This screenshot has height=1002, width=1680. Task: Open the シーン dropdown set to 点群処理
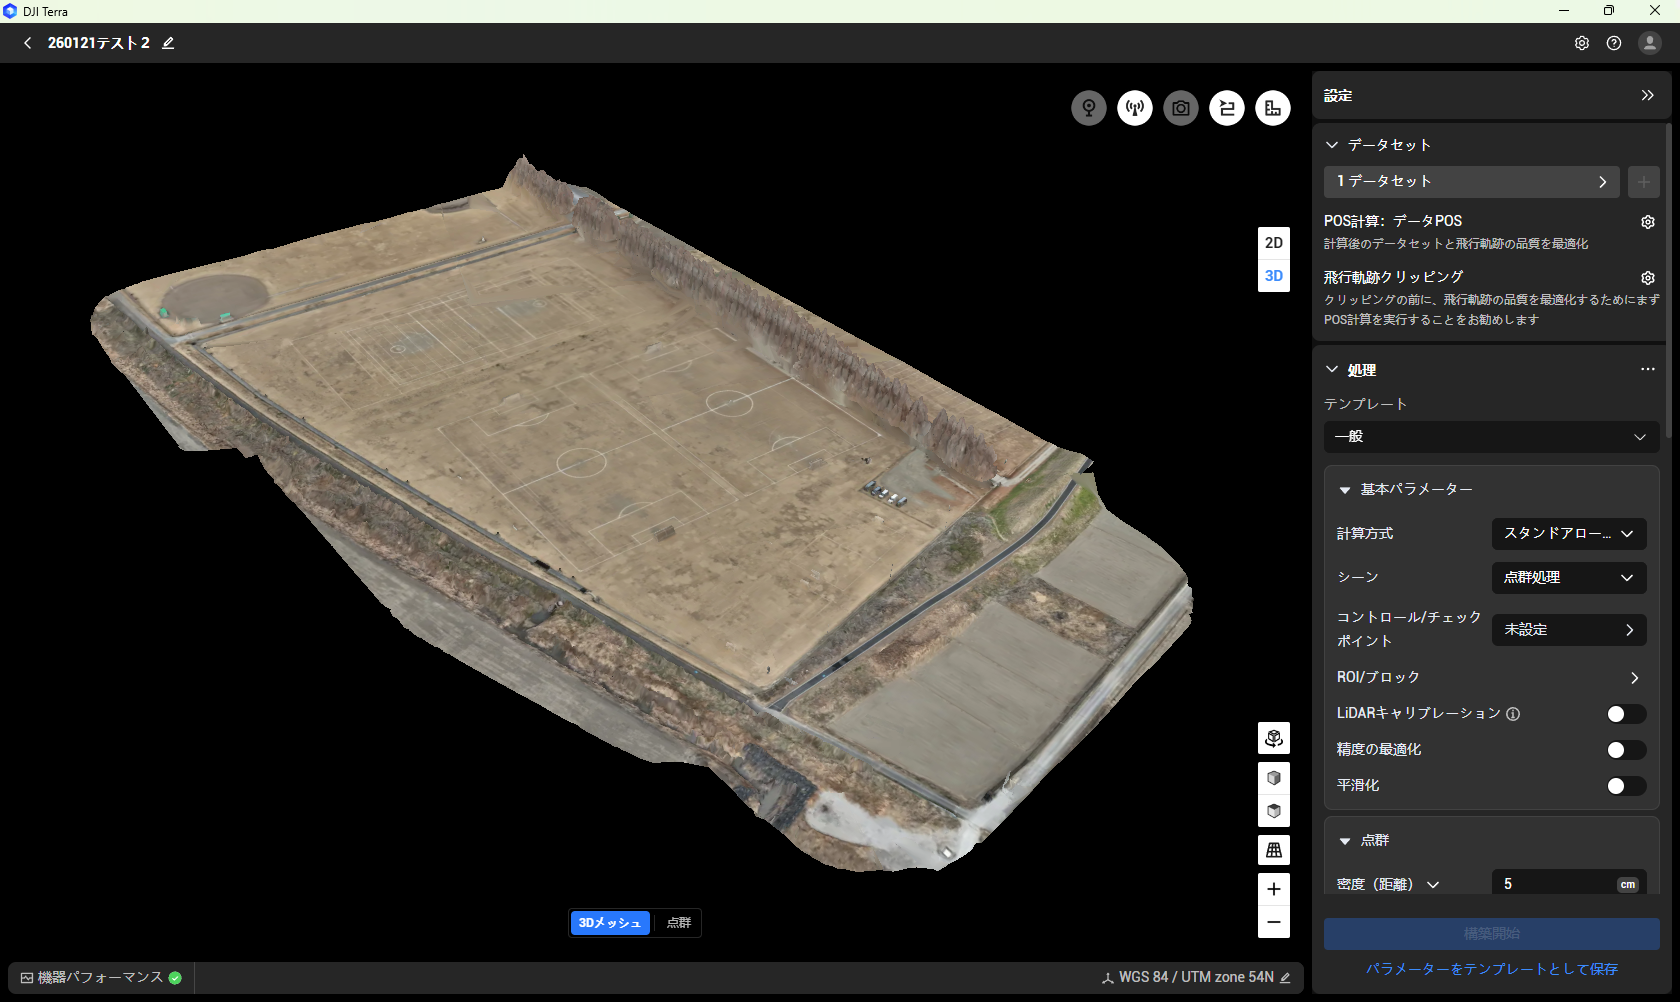tap(1568, 578)
